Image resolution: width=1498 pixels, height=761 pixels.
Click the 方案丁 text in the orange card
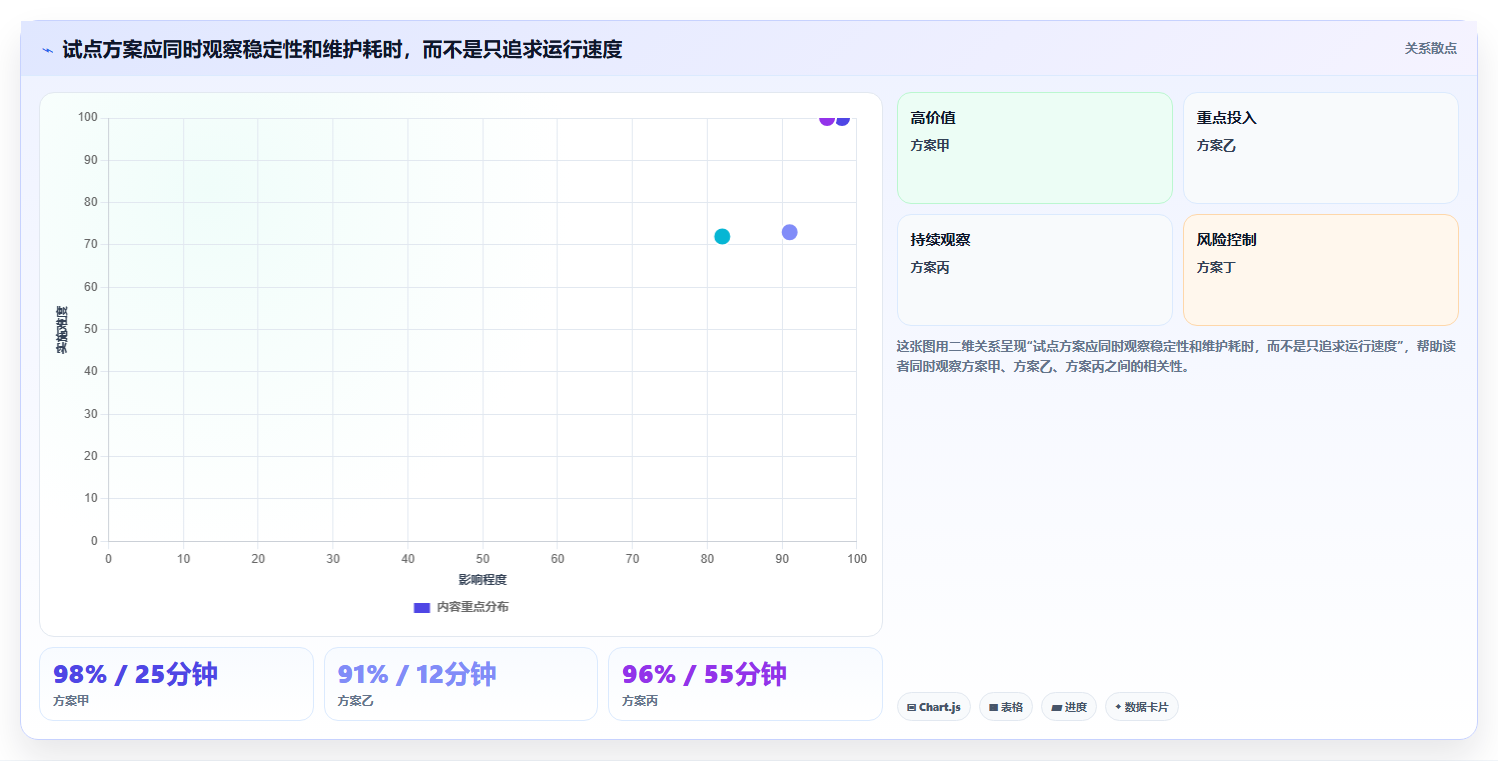point(1216,267)
